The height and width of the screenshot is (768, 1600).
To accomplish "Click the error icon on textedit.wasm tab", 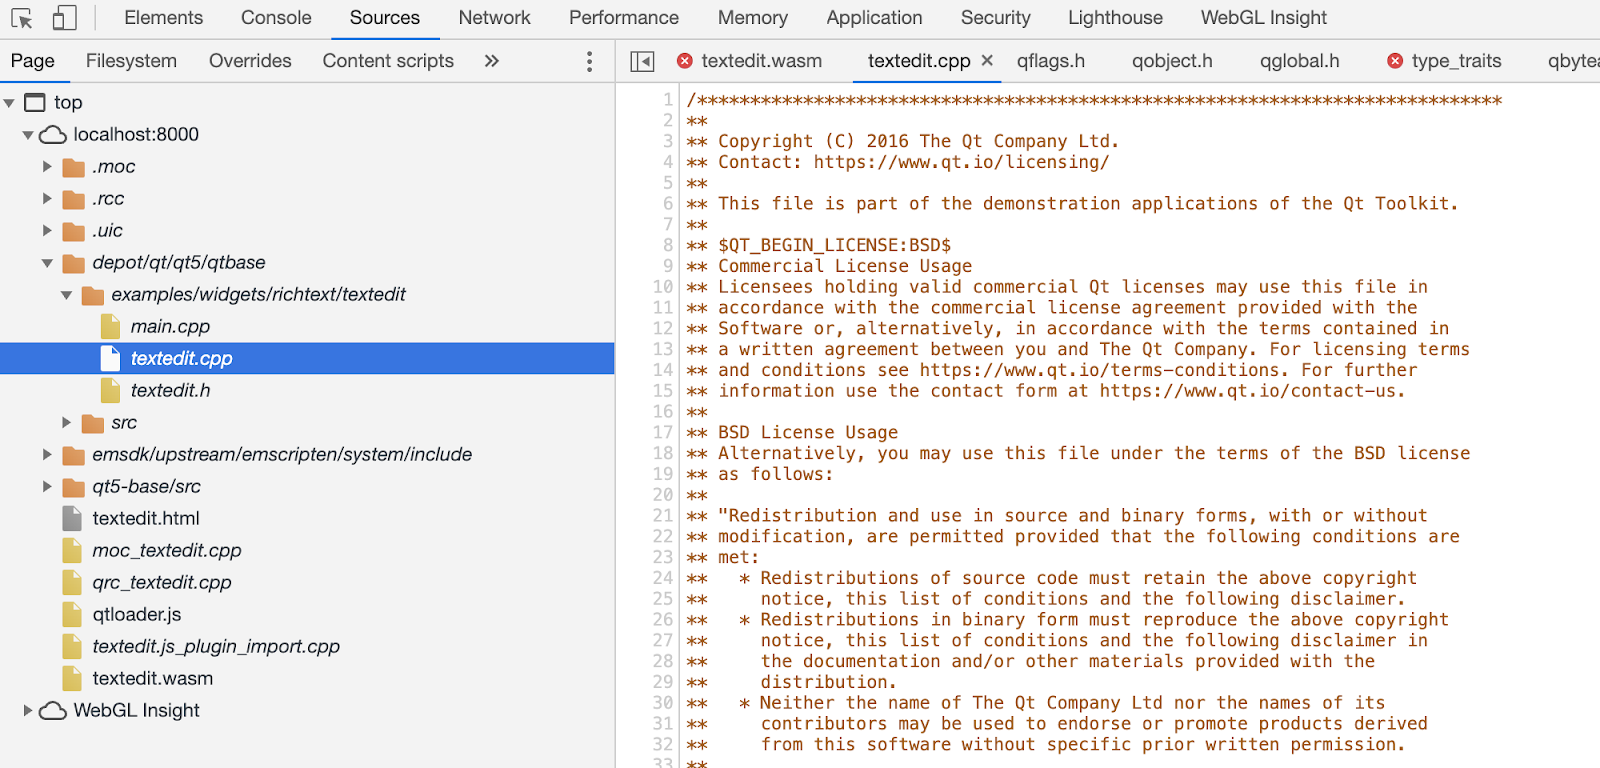I will 685,61.
